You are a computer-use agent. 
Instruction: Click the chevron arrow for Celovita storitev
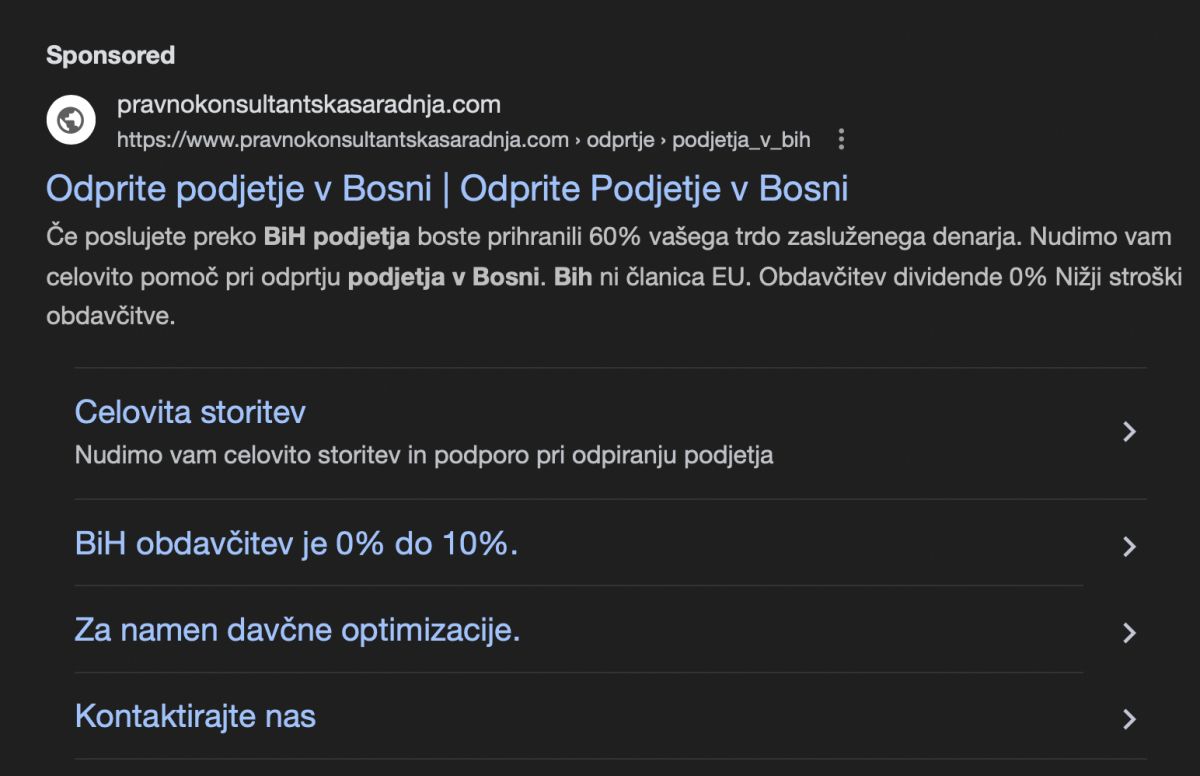[1130, 432]
